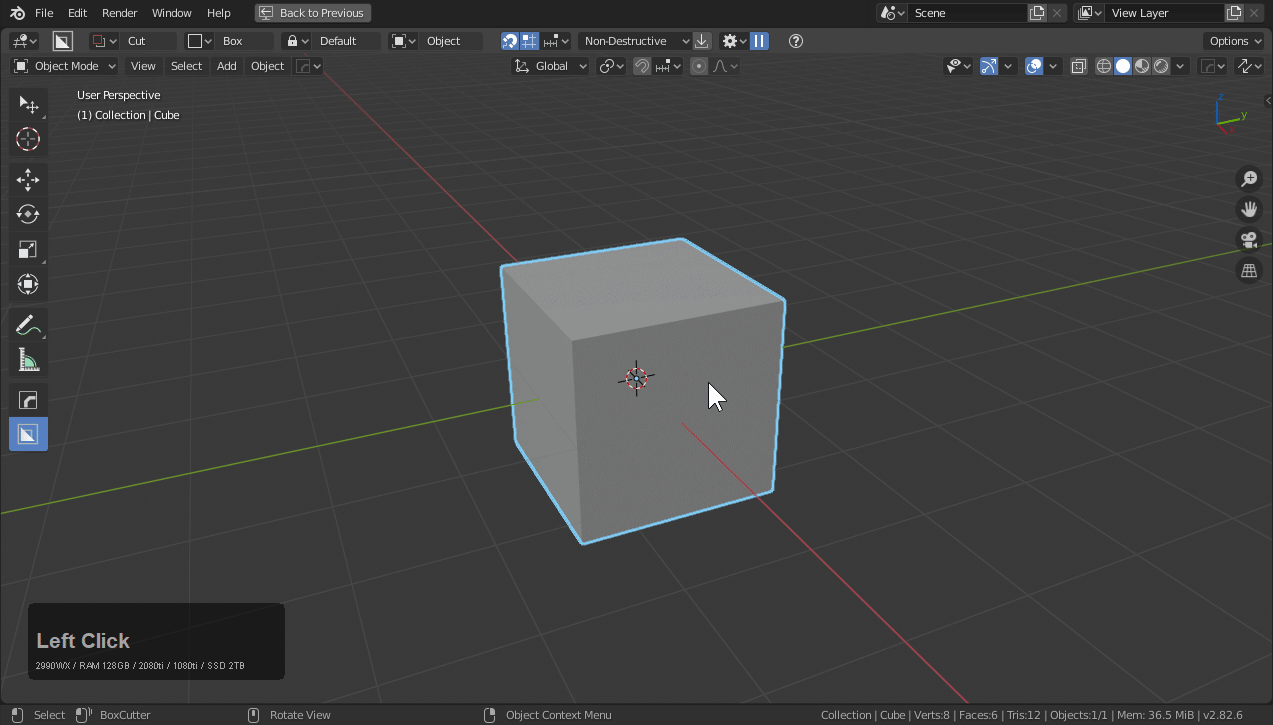Select the Move tool in the toolbar
The image size is (1273, 725).
(28, 180)
